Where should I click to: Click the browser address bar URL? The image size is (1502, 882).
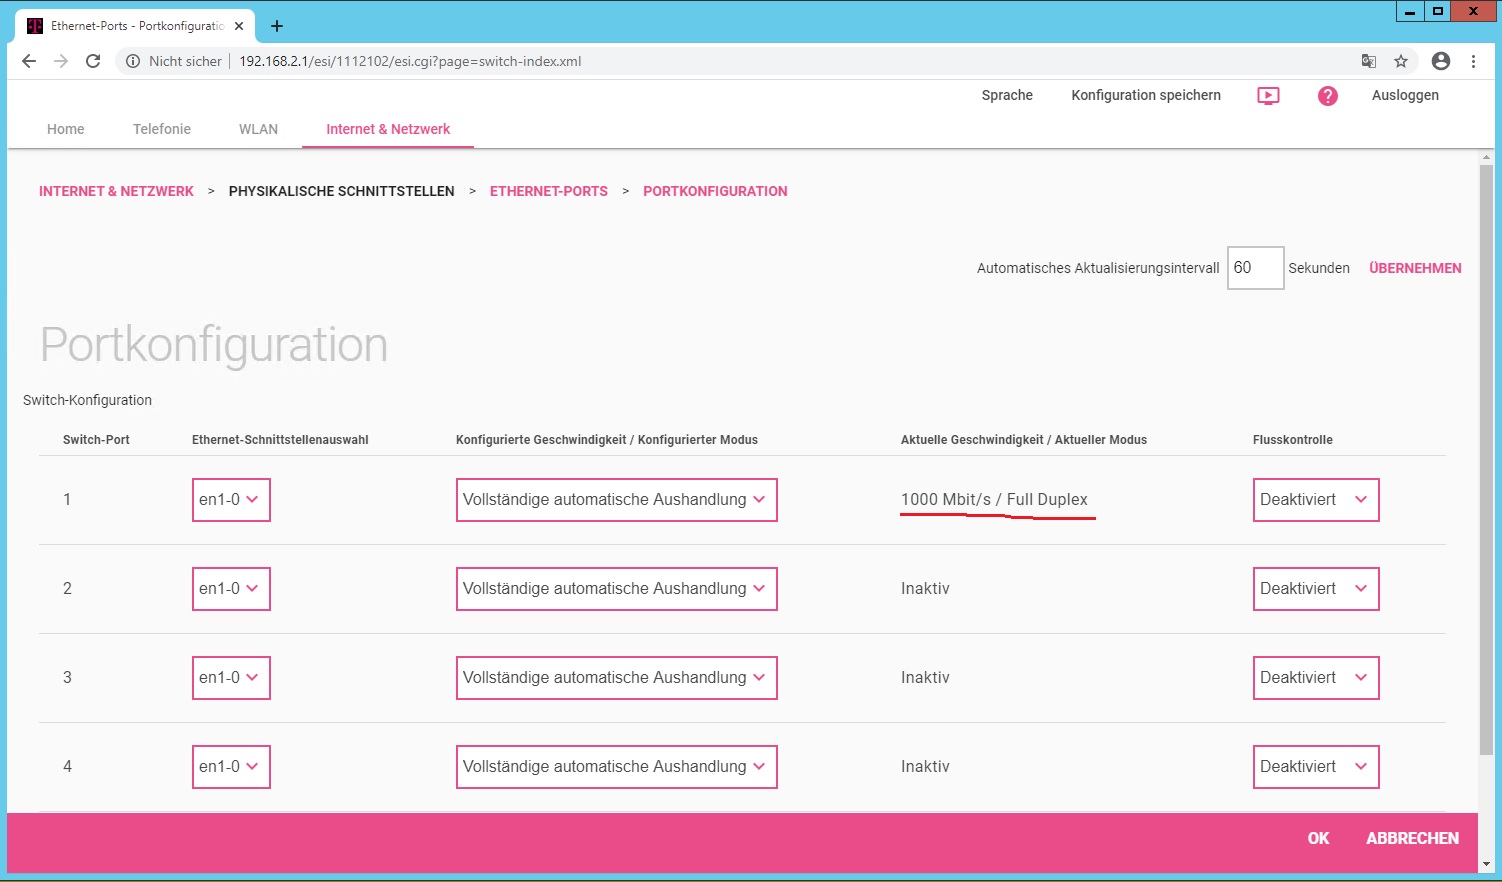(x=410, y=61)
